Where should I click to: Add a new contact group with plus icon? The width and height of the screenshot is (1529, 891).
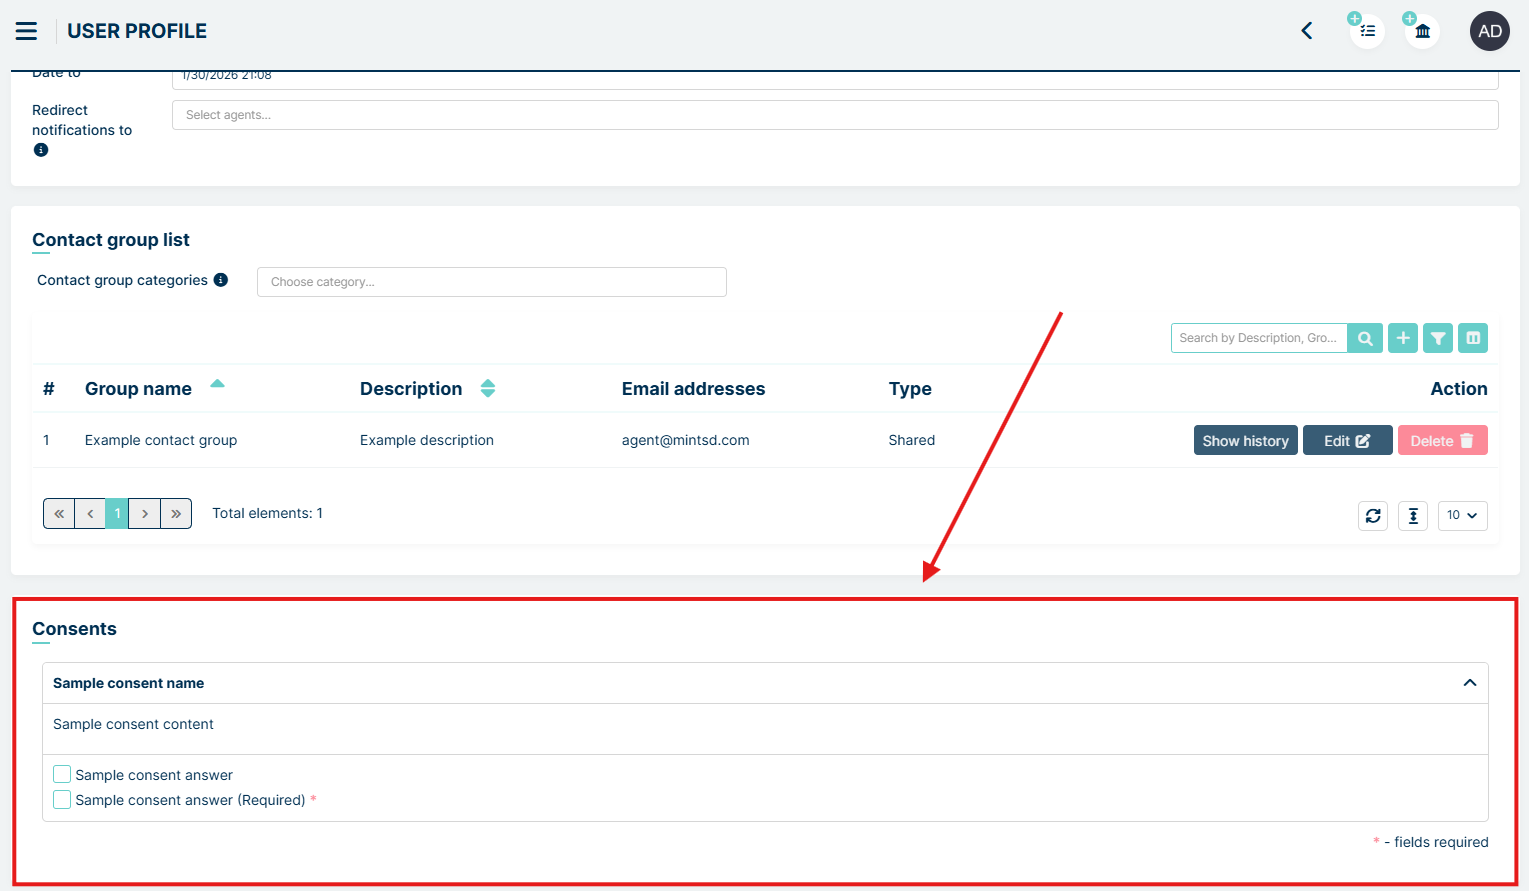point(1403,338)
